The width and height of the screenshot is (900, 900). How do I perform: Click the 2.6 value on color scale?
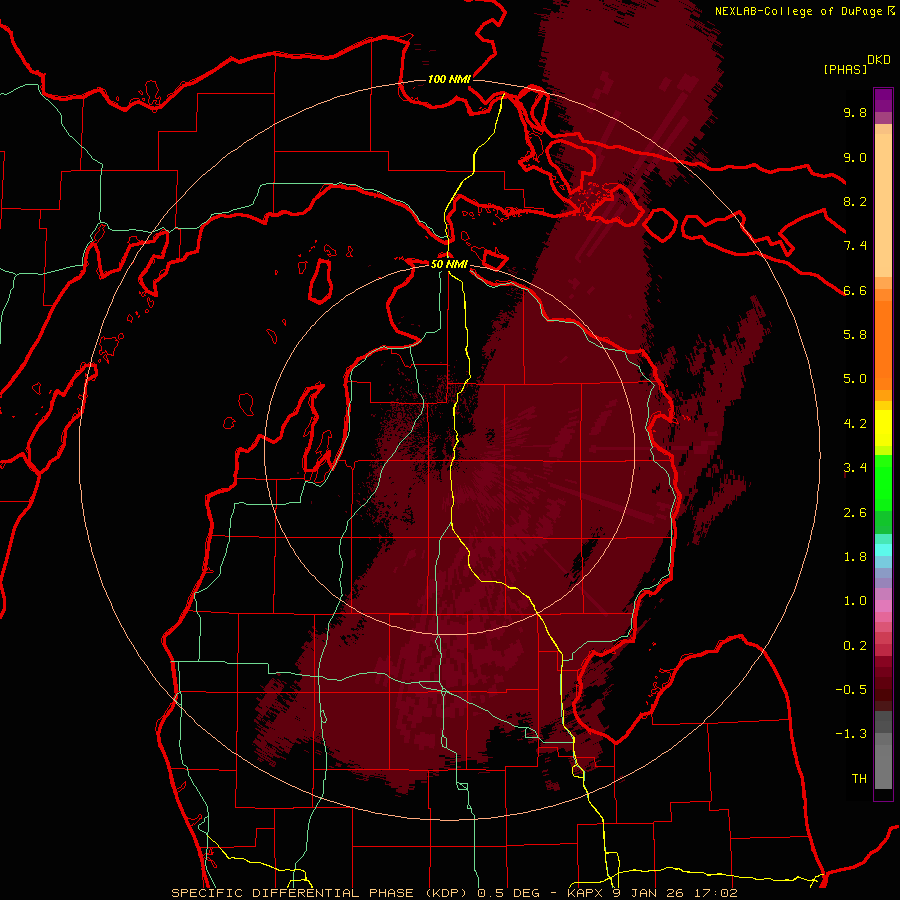point(855,513)
